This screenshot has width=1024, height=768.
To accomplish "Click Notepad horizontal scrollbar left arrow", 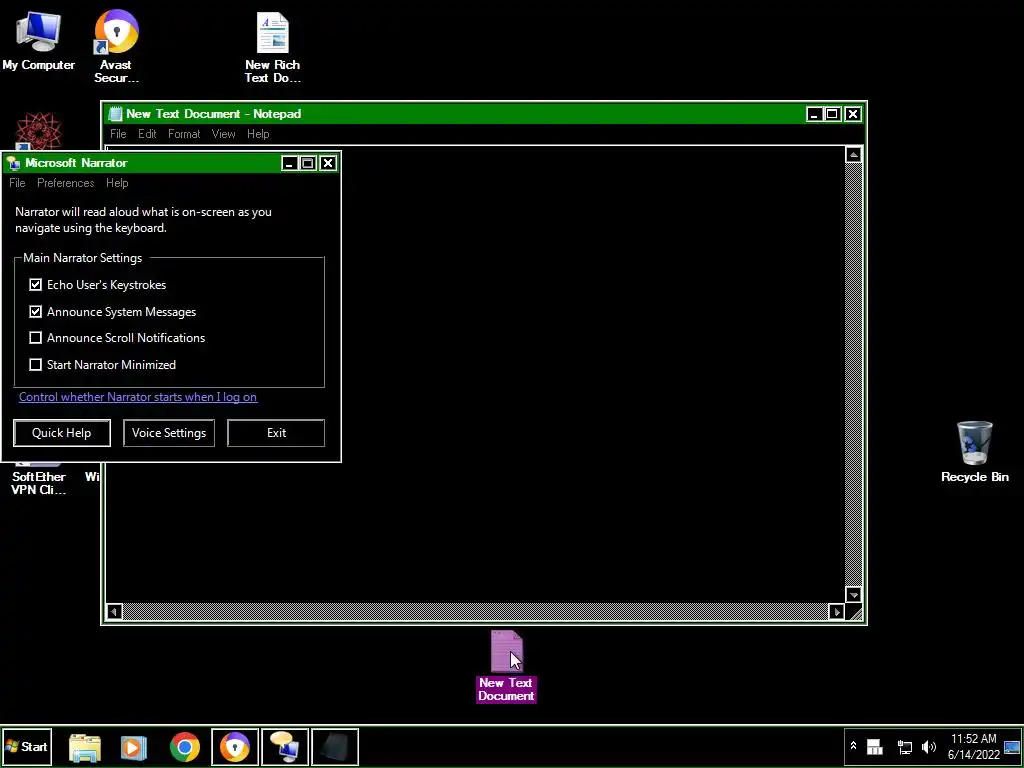I will [x=114, y=612].
